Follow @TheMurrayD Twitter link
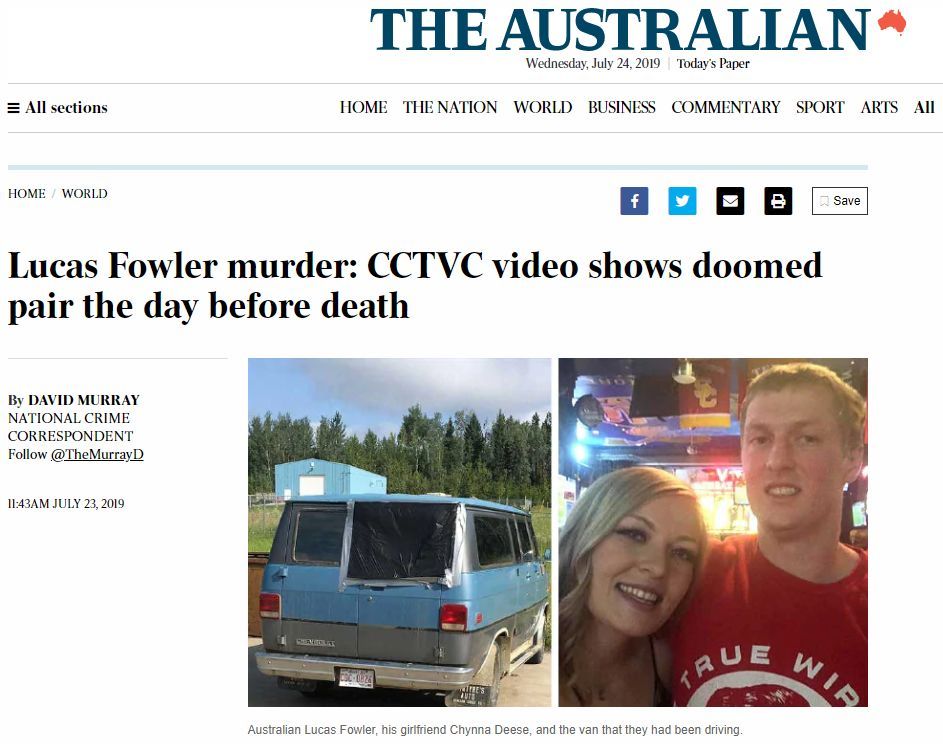The height and width of the screenshot is (744, 943). 97,454
